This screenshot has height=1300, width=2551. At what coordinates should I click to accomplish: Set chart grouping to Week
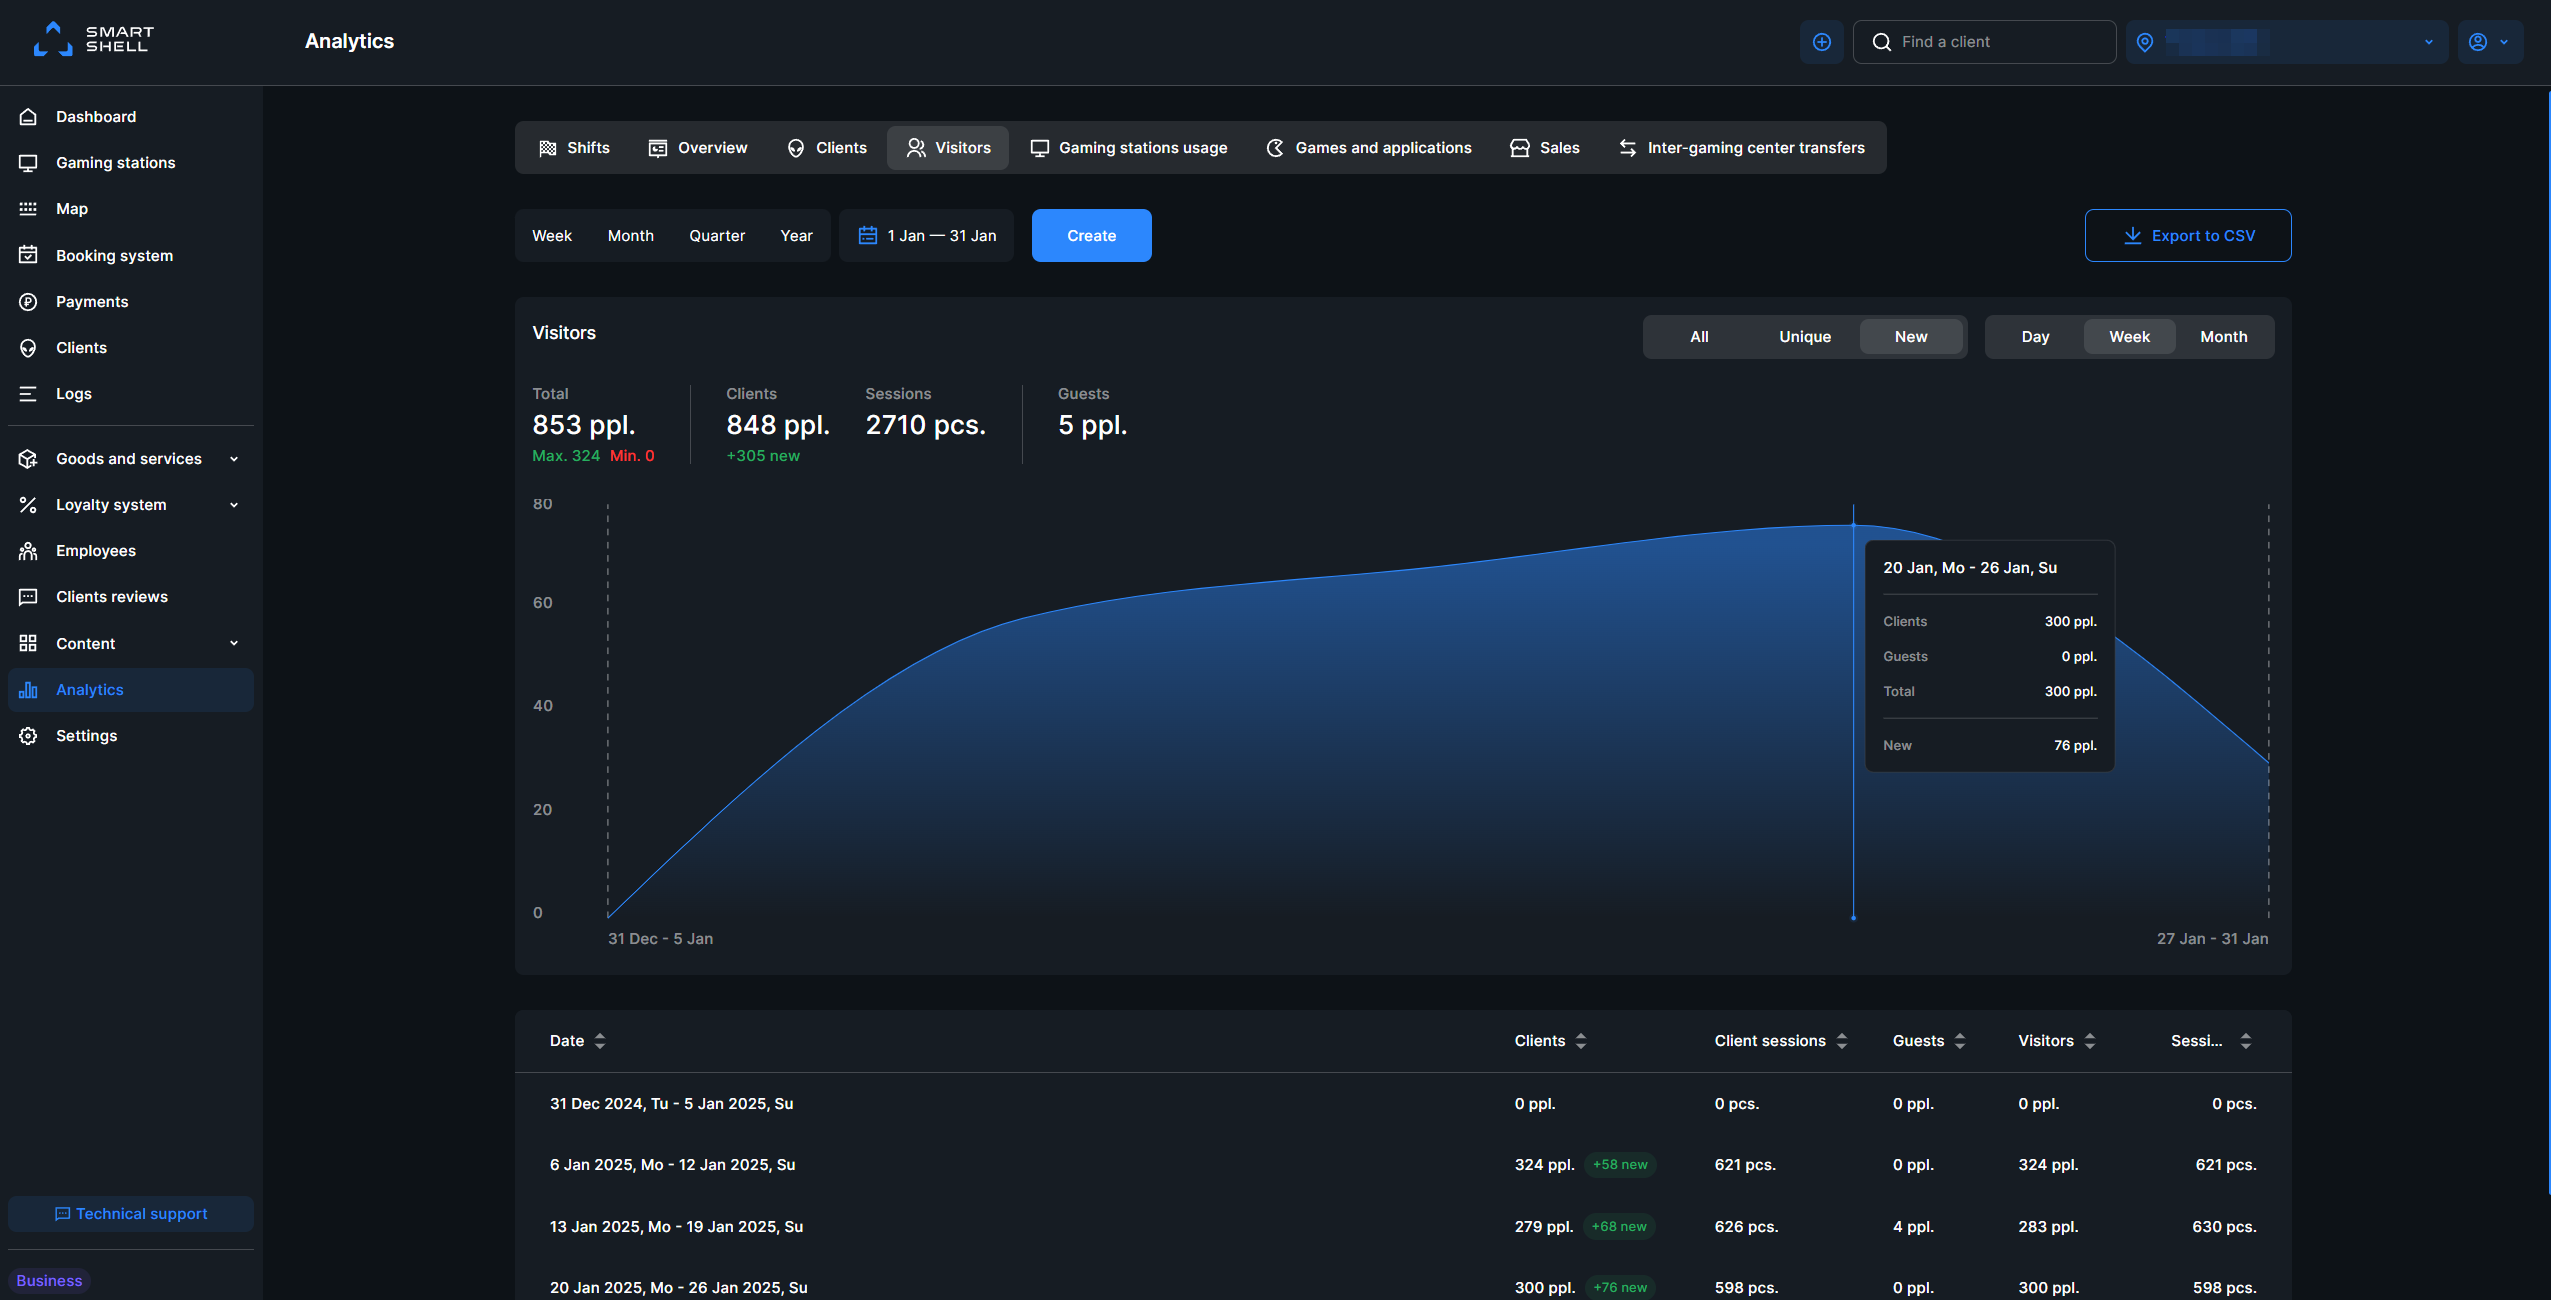click(x=2130, y=337)
